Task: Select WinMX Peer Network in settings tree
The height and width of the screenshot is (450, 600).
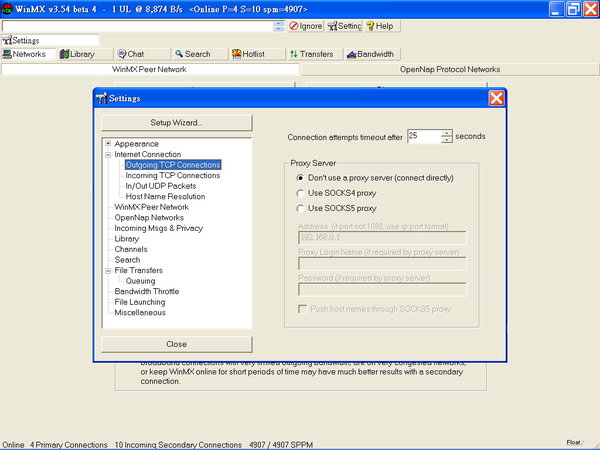Action: (x=152, y=207)
